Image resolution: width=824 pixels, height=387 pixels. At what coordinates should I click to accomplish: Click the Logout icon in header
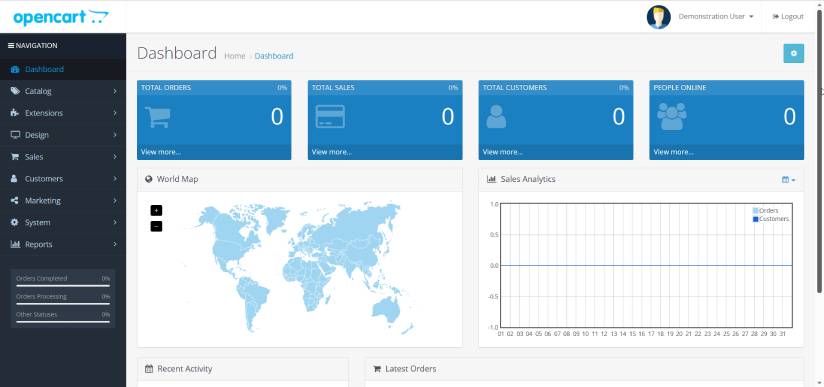[775, 17]
